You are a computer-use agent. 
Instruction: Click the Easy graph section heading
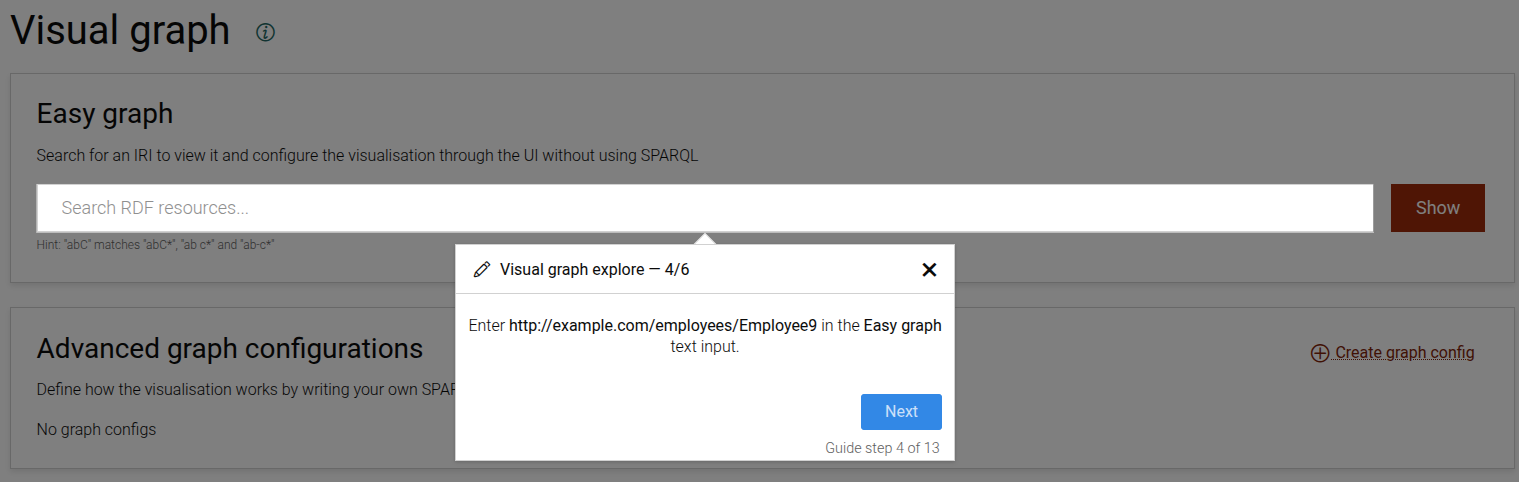click(x=105, y=113)
